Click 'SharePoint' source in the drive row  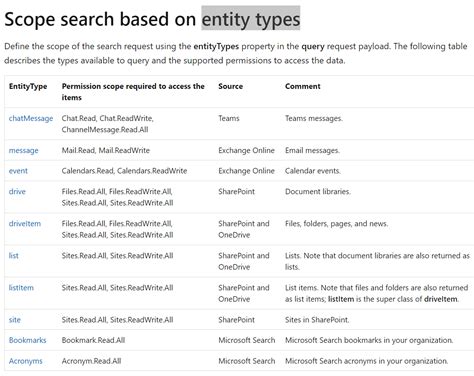coord(236,191)
